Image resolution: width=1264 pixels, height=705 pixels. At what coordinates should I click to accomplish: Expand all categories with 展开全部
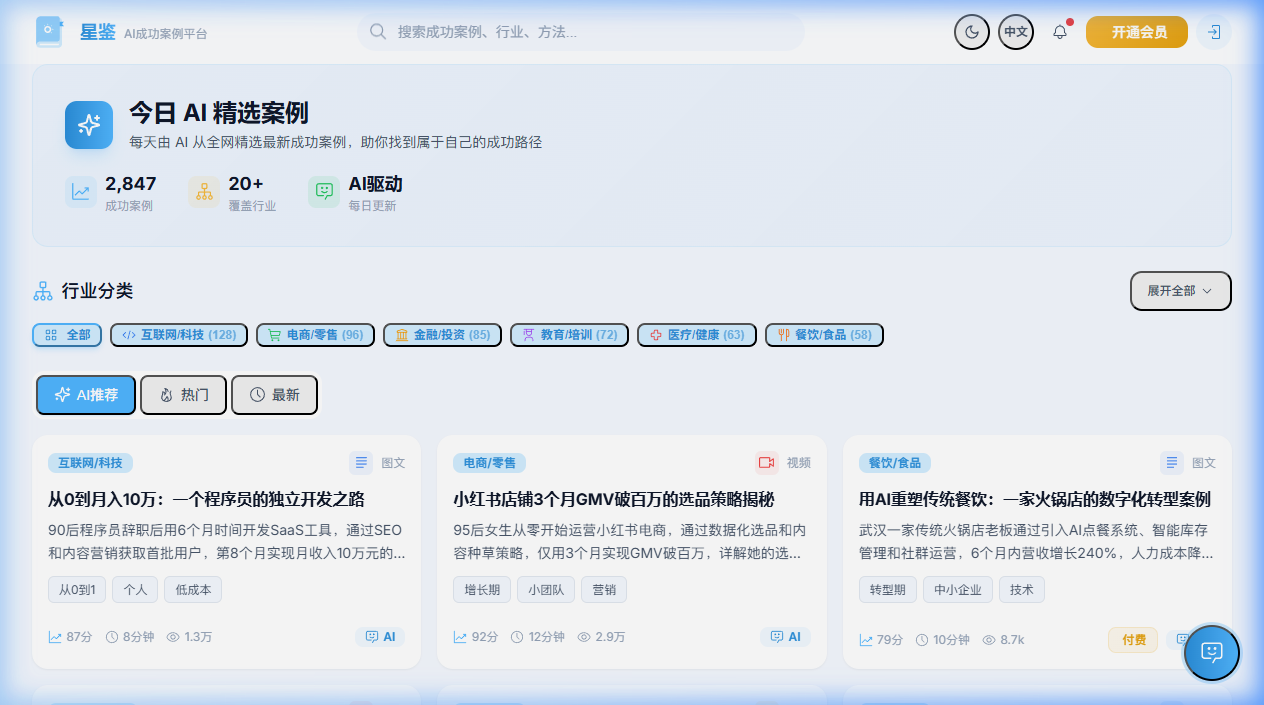coord(1180,290)
